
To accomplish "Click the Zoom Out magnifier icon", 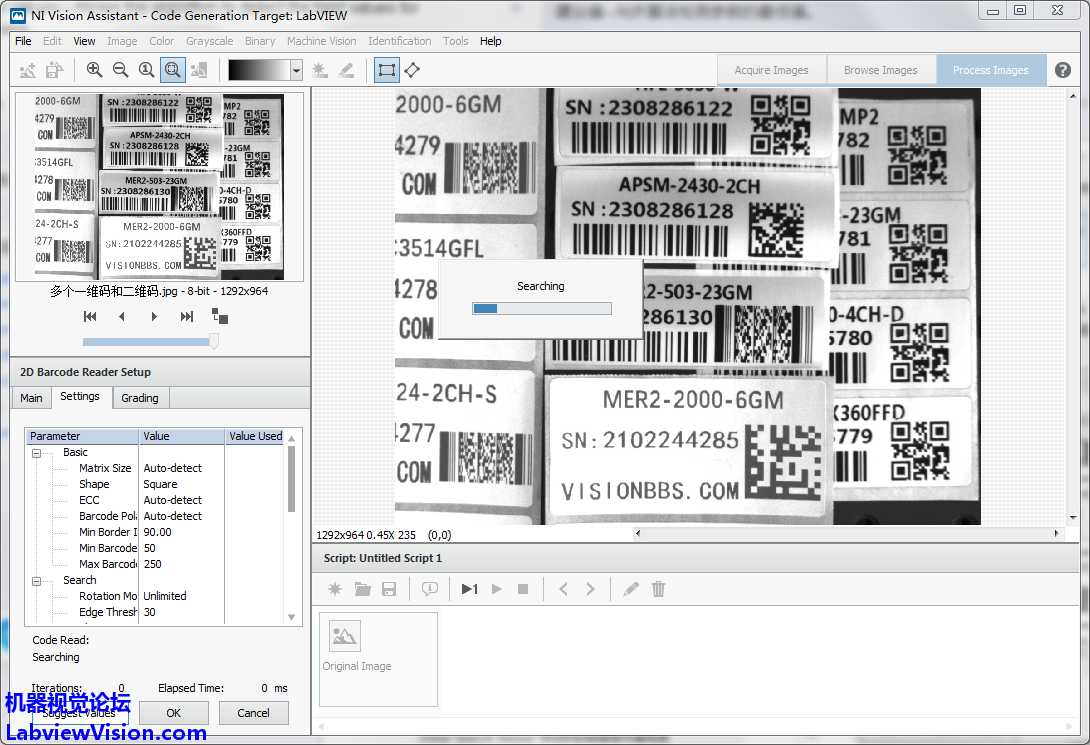I will (120, 70).
